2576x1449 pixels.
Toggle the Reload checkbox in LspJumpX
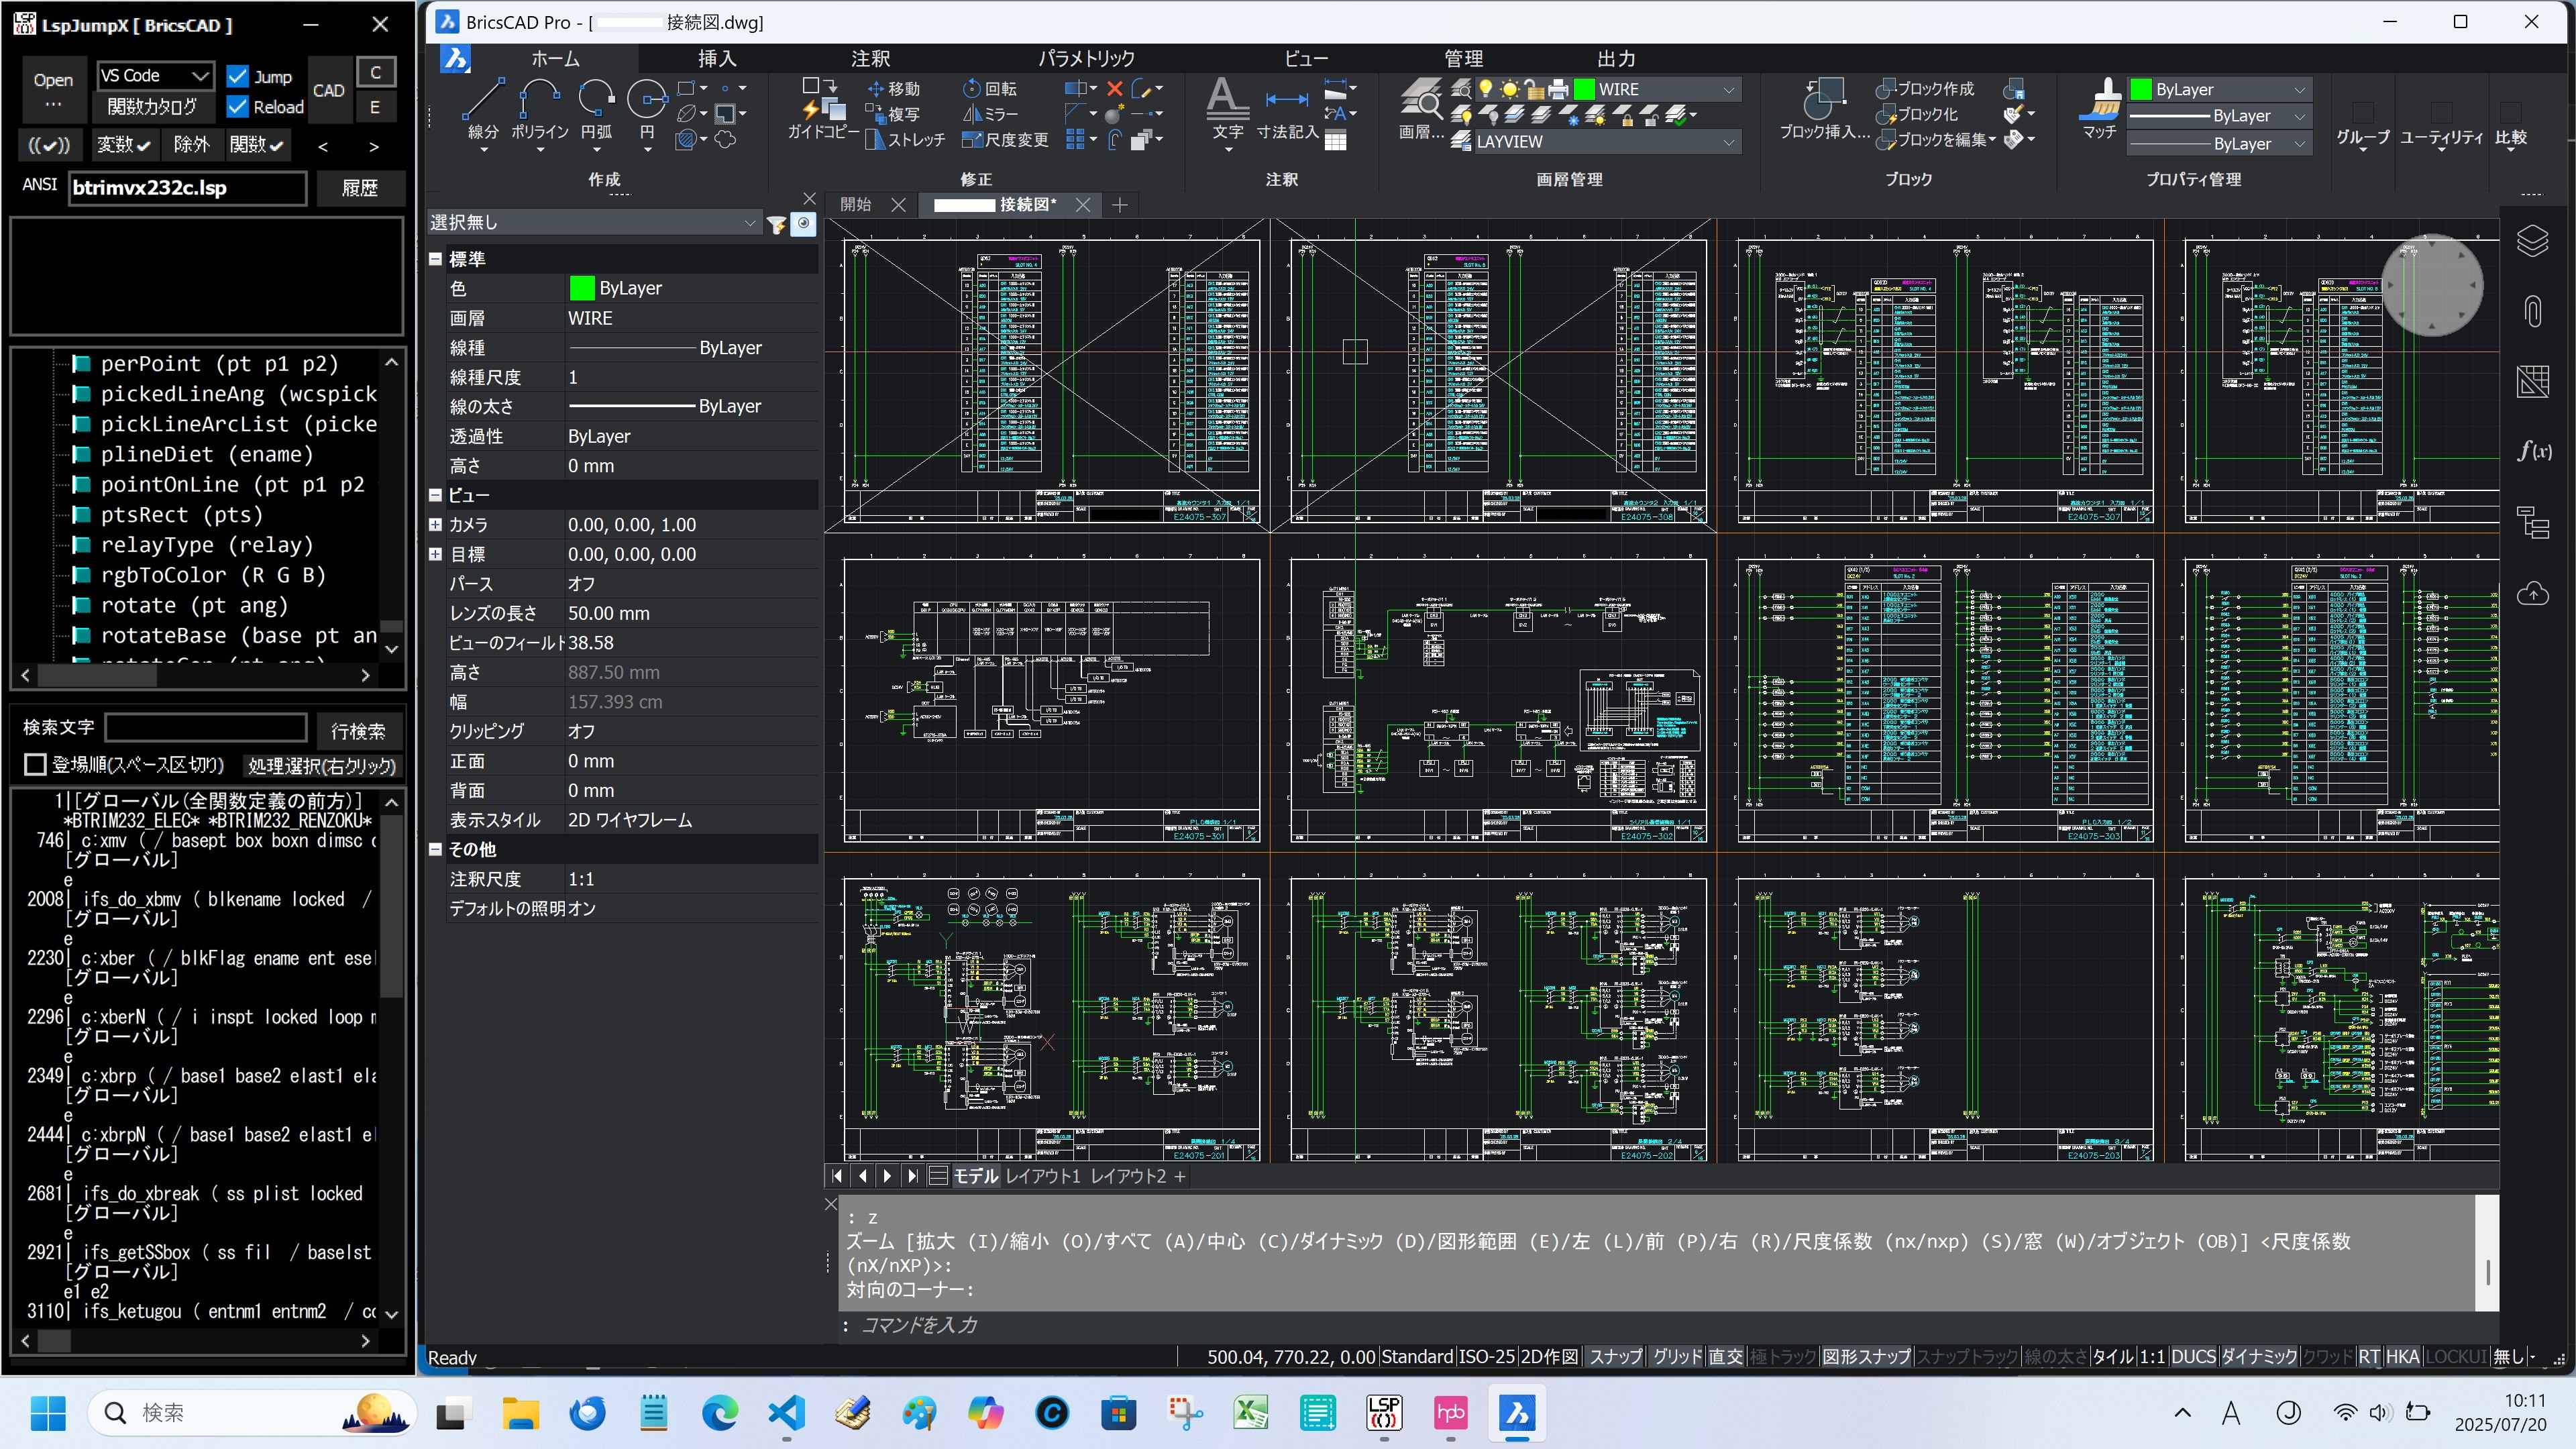pyautogui.click(x=238, y=106)
